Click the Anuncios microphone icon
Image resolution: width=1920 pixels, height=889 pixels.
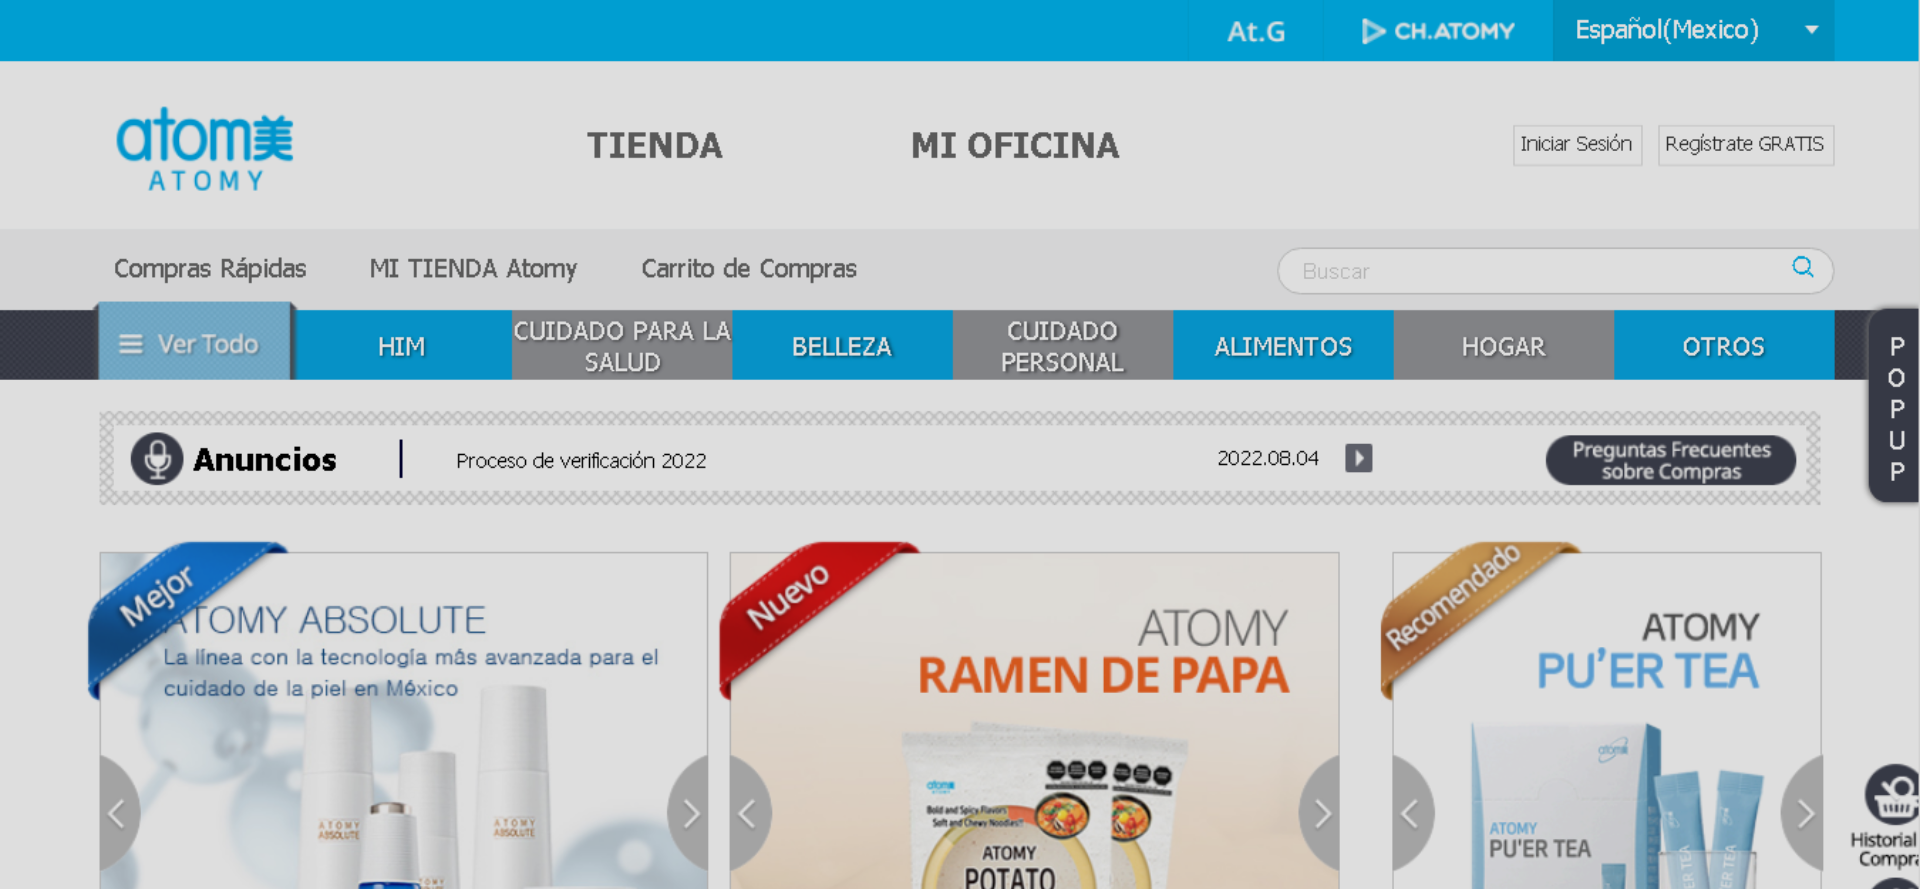coord(157,459)
